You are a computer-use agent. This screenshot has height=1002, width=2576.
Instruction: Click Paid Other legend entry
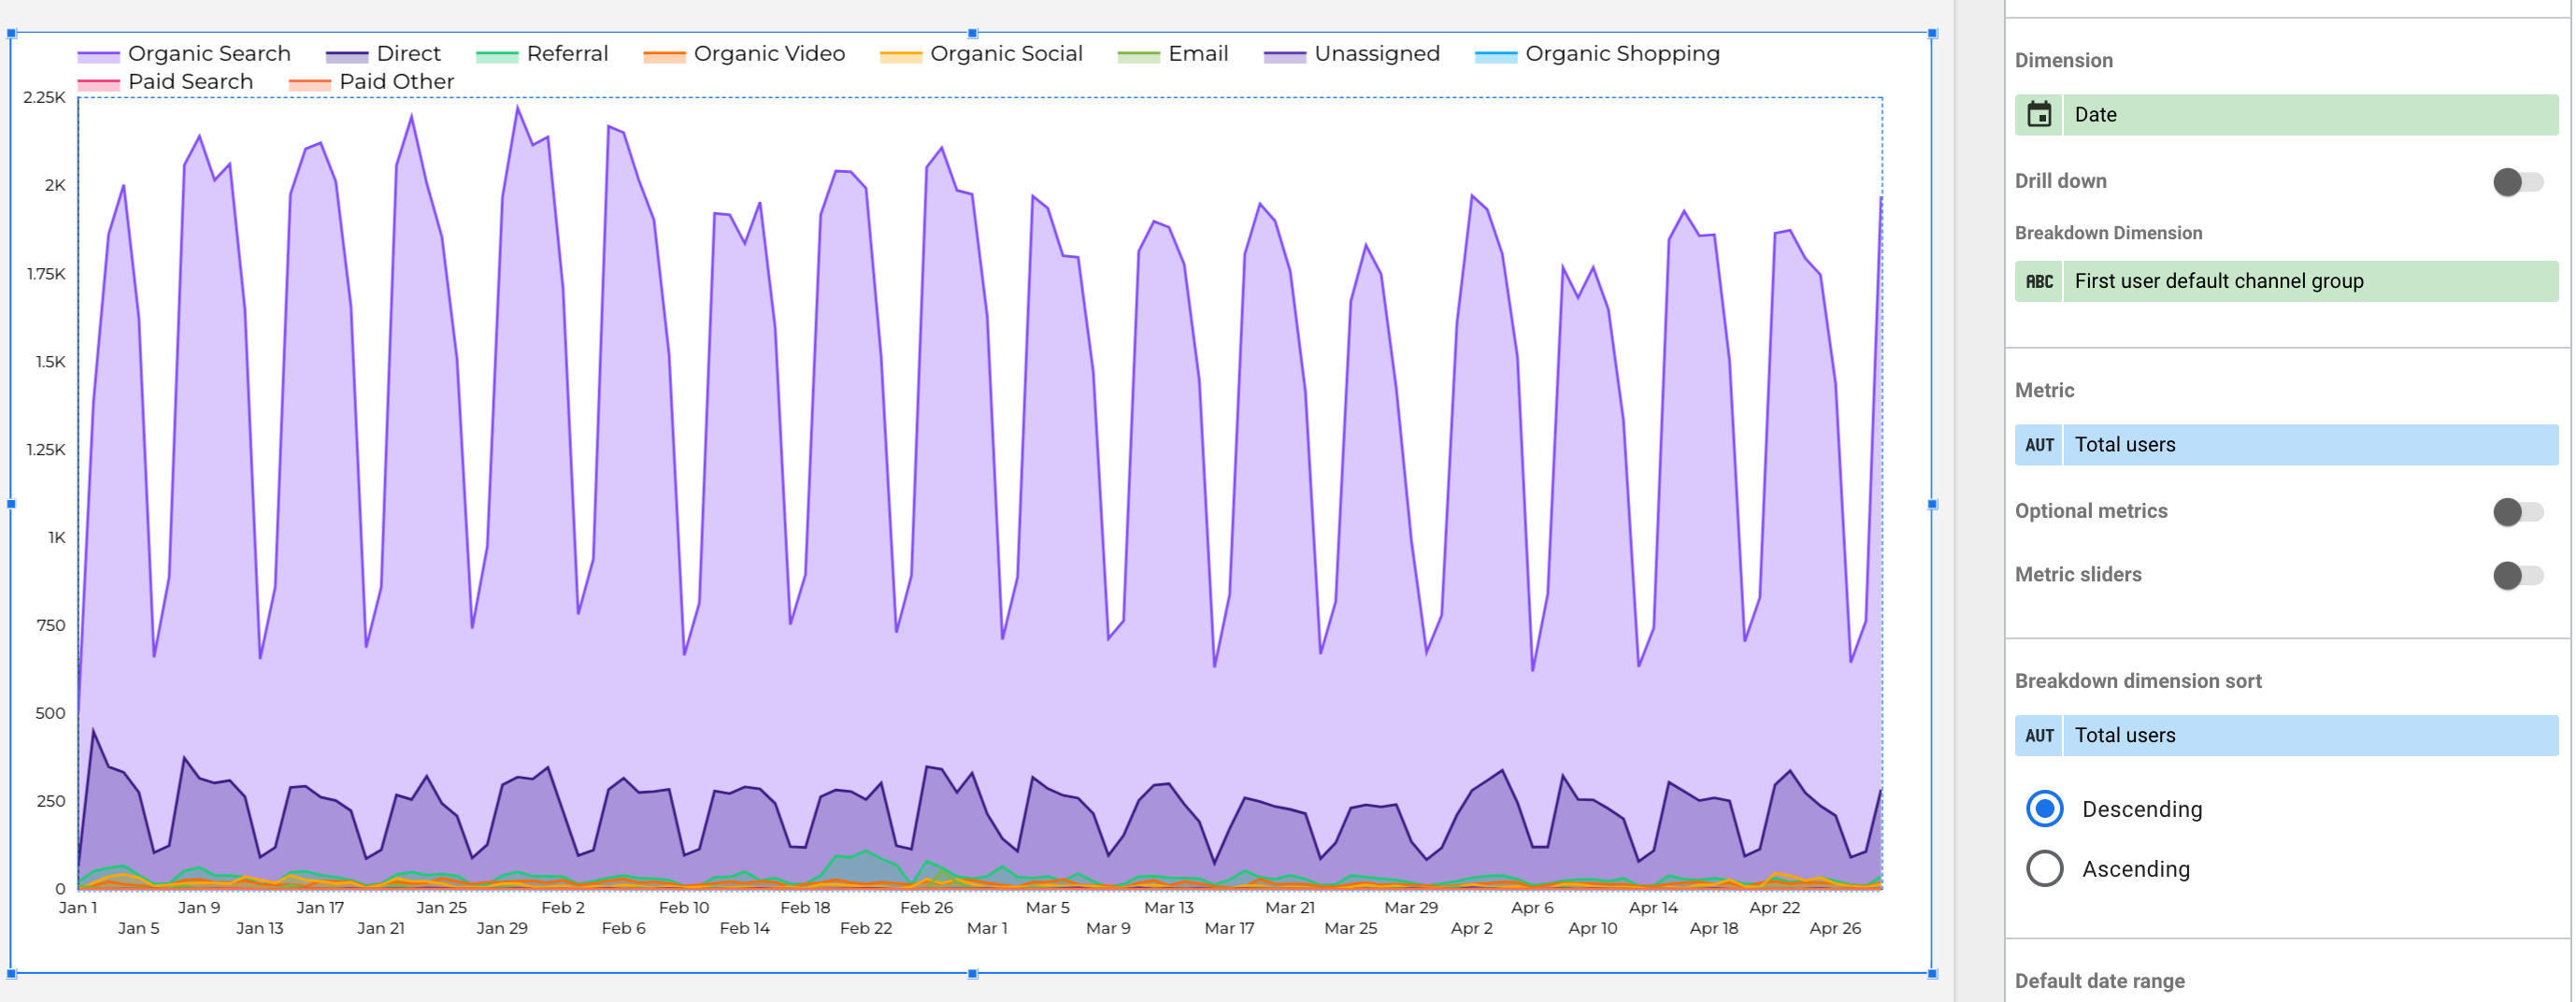(x=371, y=82)
